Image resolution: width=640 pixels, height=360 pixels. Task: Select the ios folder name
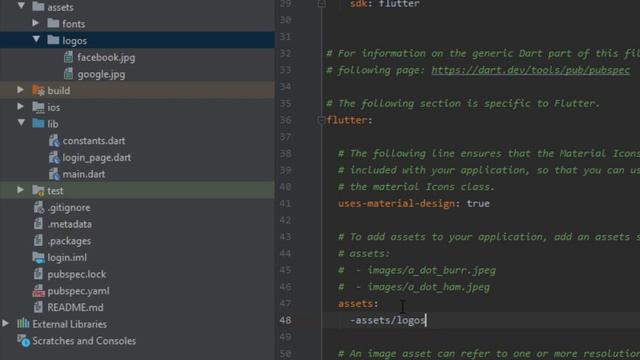[54, 107]
